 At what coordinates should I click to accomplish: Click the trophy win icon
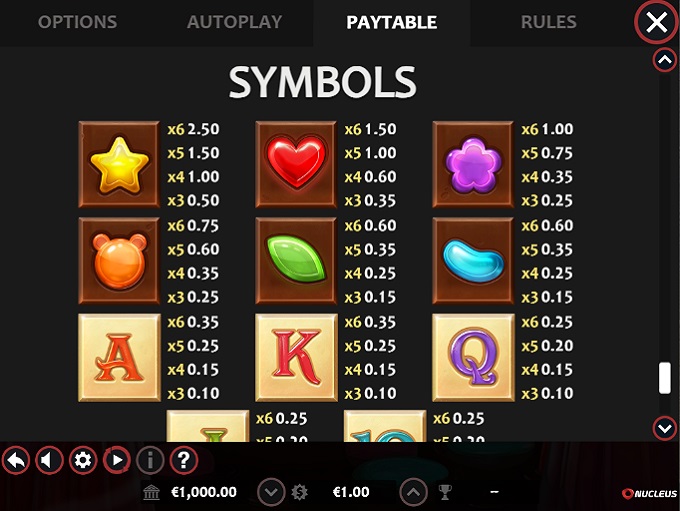pyautogui.click(x=445, y=492)
